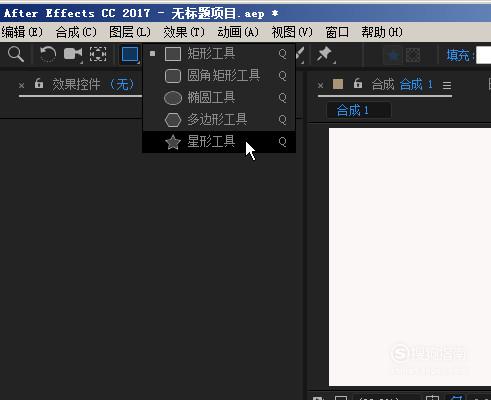Open the 合成(C) menu
491x400 pixels.
pyautogui.click(x=76, y=32)
